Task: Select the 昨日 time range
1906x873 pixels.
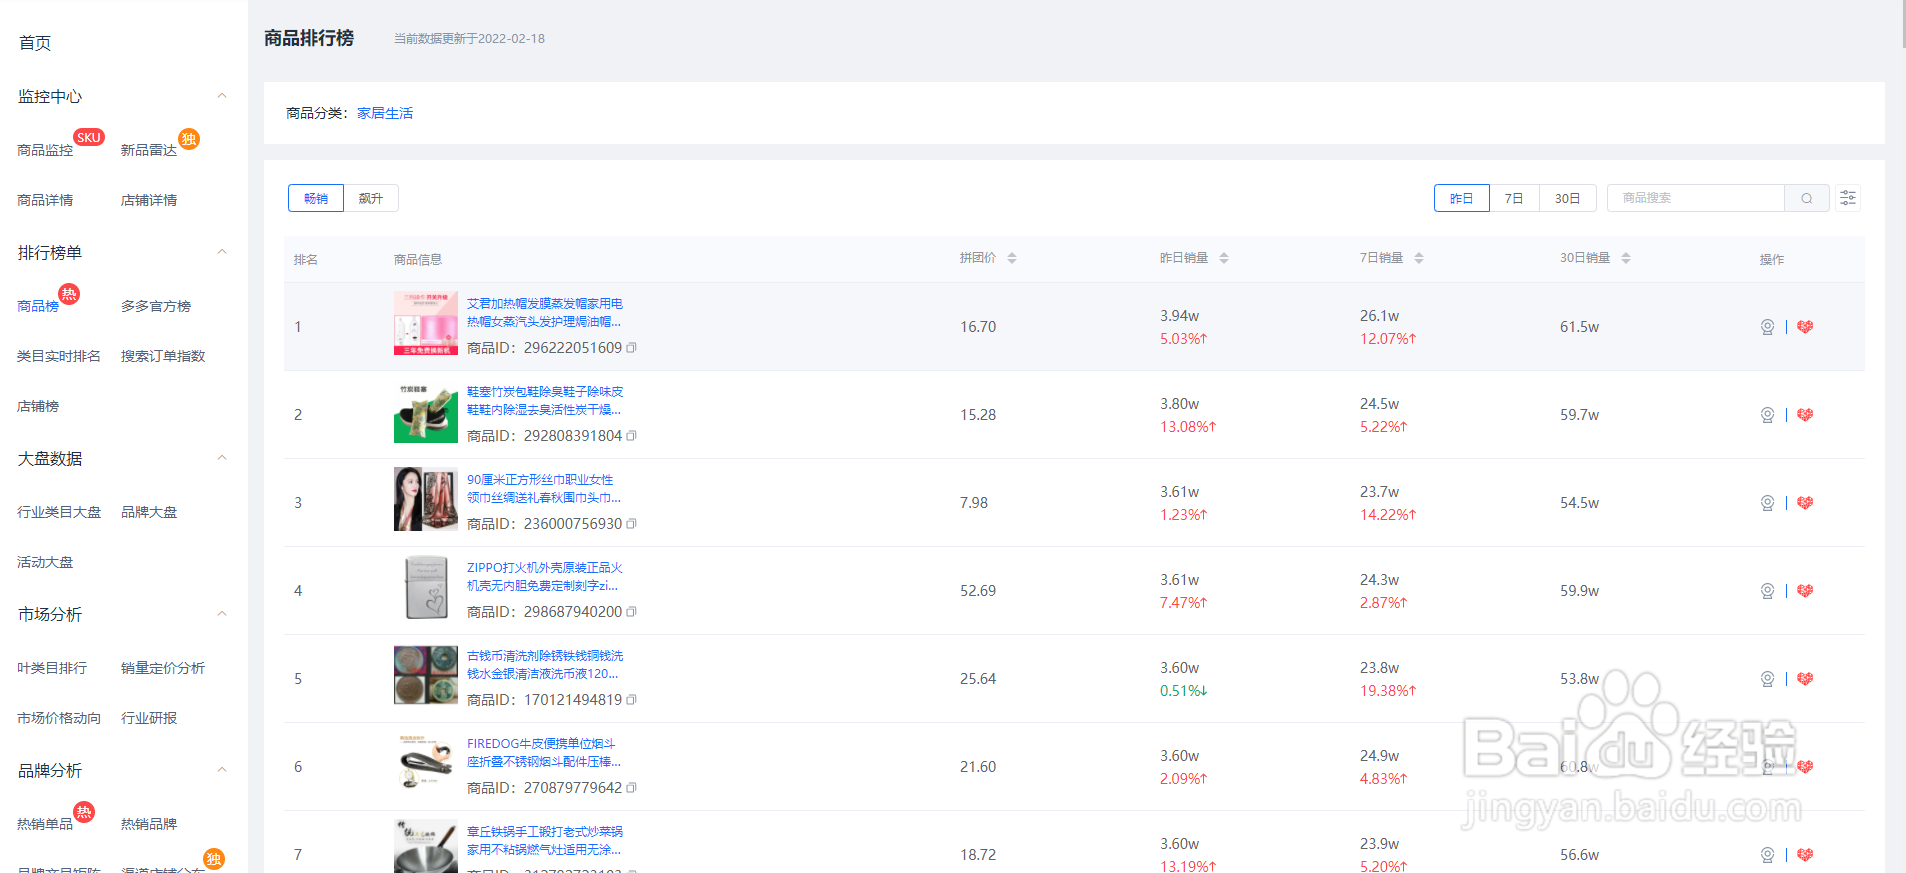Action: tap(1462, 198)
